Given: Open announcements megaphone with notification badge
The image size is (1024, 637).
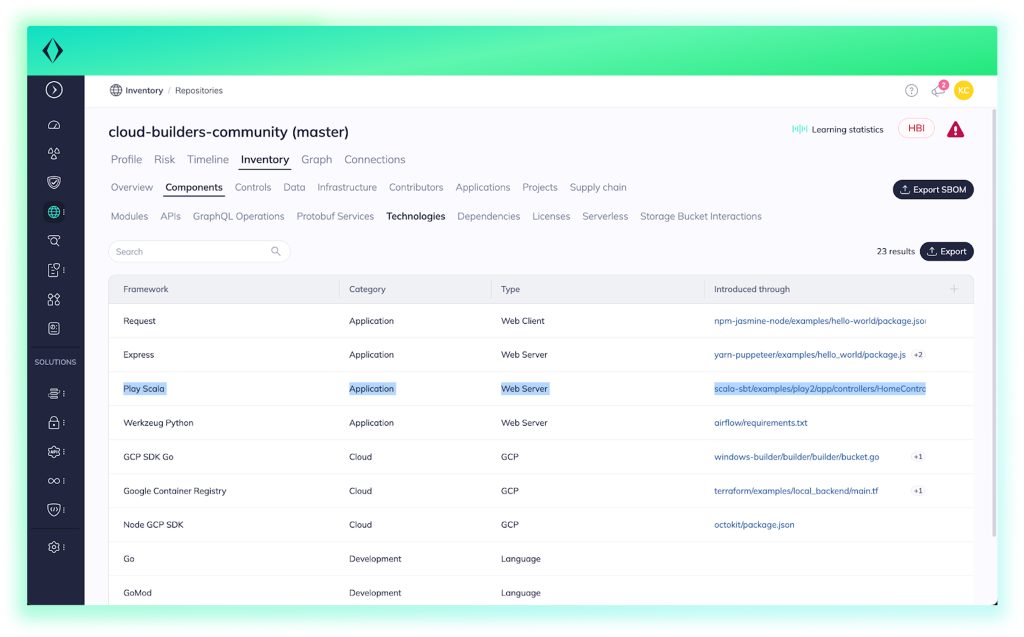Looking at the screenshot, I should point(938,90).
